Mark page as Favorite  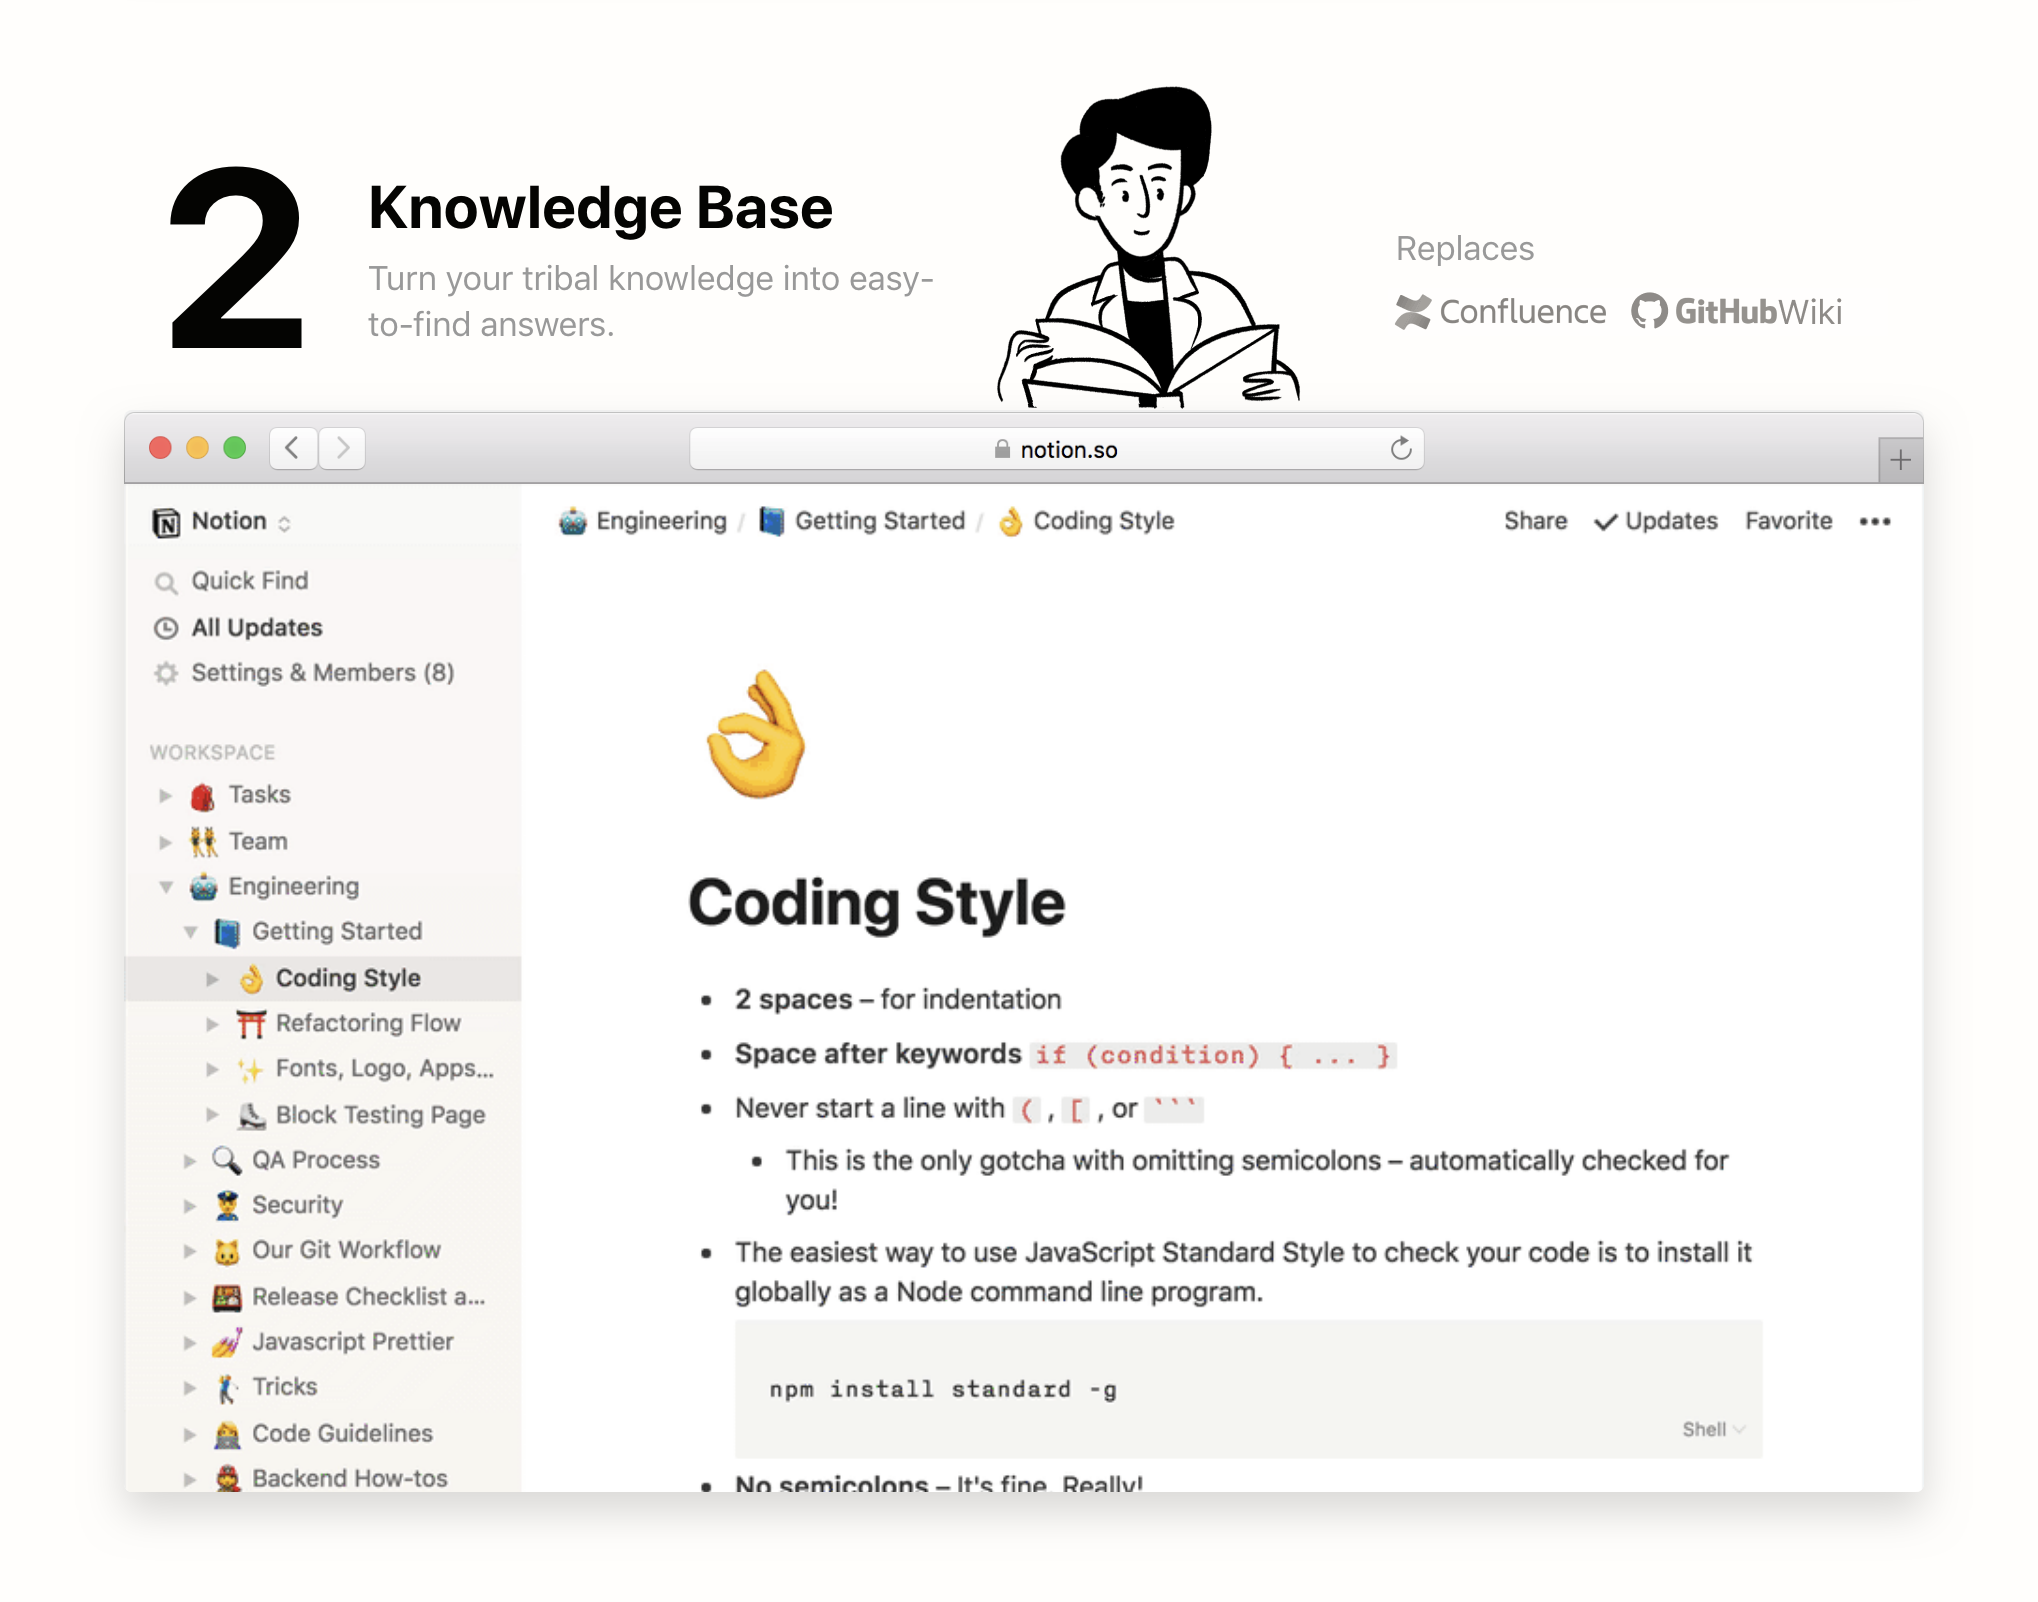pos(1788,521)
